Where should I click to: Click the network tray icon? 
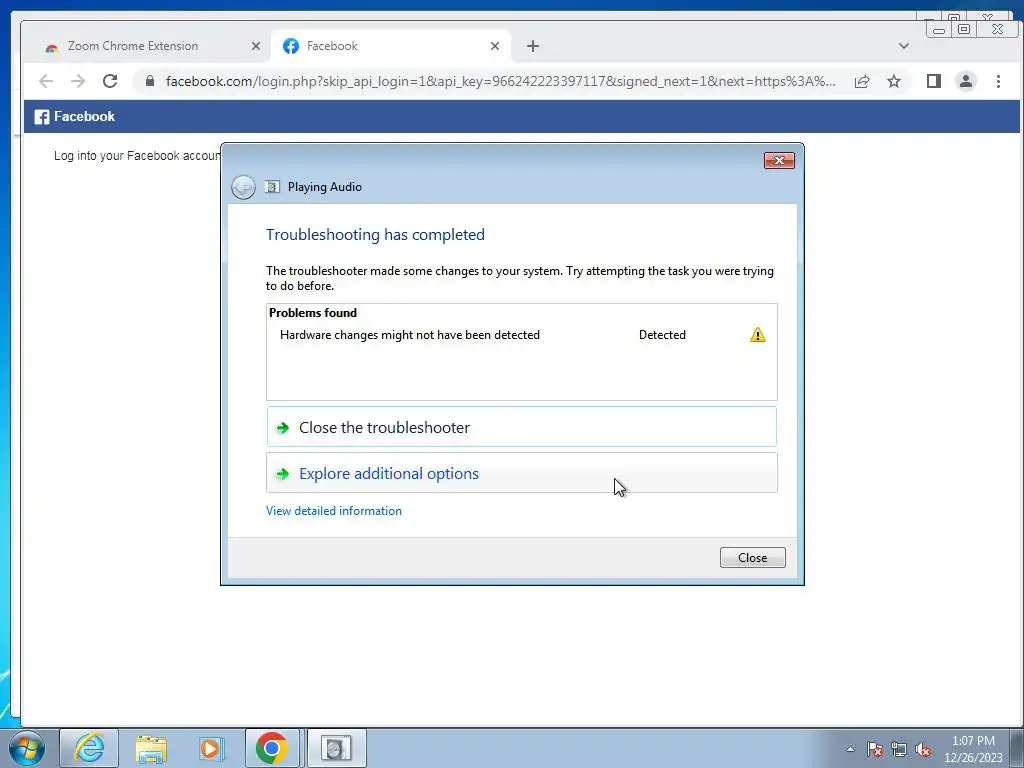899,749
